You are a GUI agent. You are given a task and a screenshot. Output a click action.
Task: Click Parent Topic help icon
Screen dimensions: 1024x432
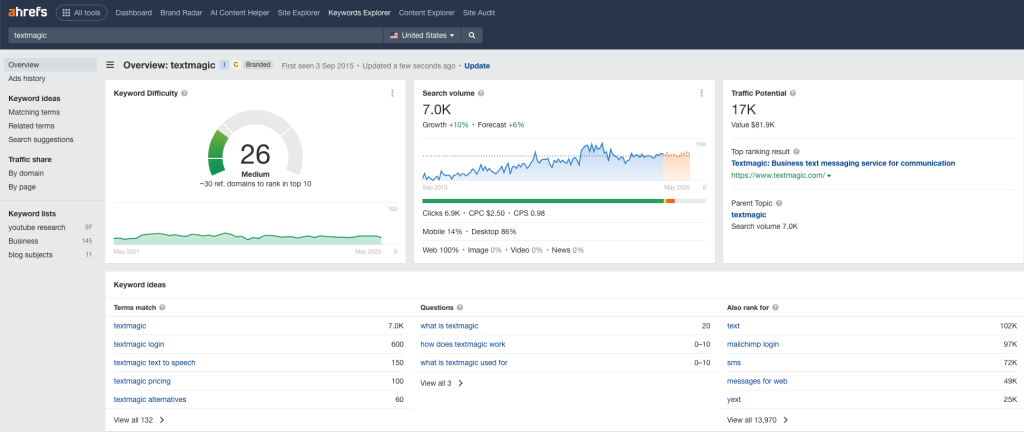[x=779, y=203]
